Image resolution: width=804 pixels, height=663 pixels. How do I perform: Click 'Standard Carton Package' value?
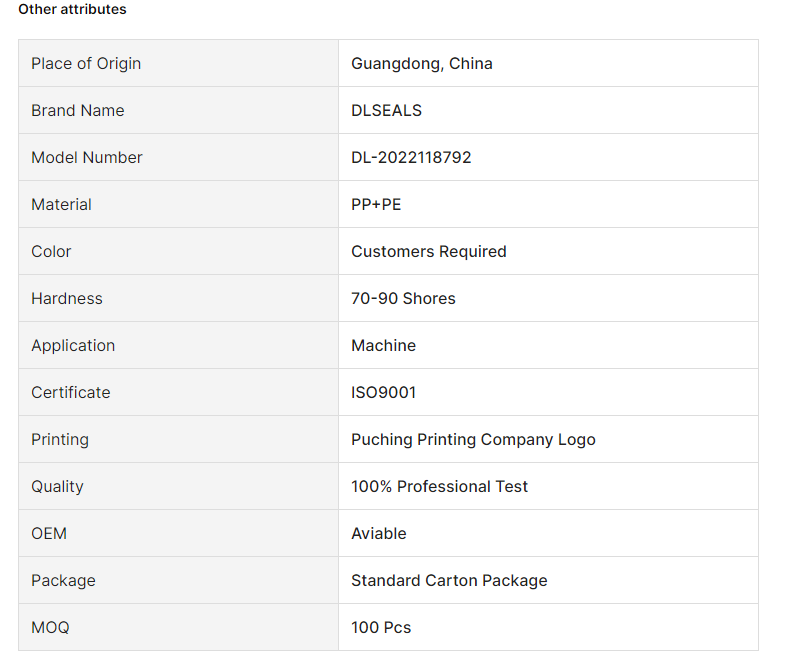[x=449, y=580]
